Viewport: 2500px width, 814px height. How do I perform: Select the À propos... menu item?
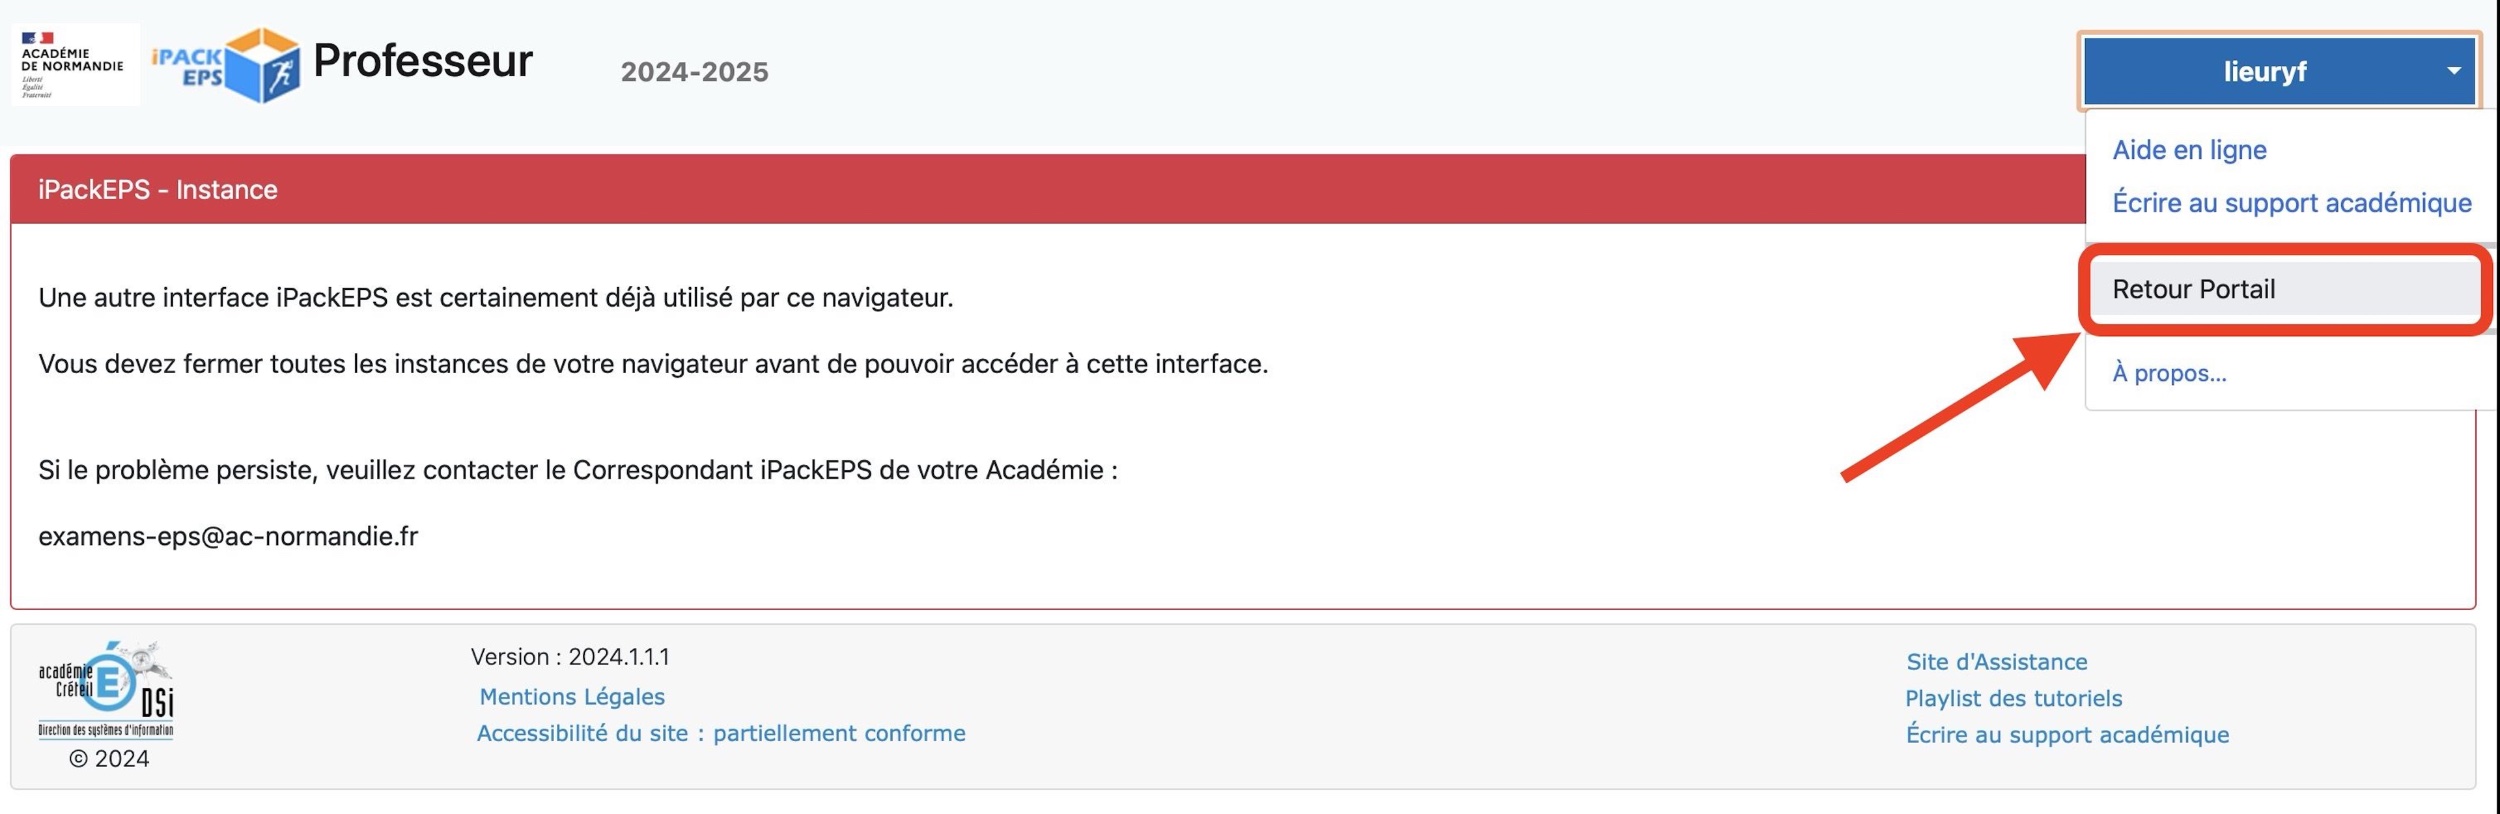(2169, 373)
